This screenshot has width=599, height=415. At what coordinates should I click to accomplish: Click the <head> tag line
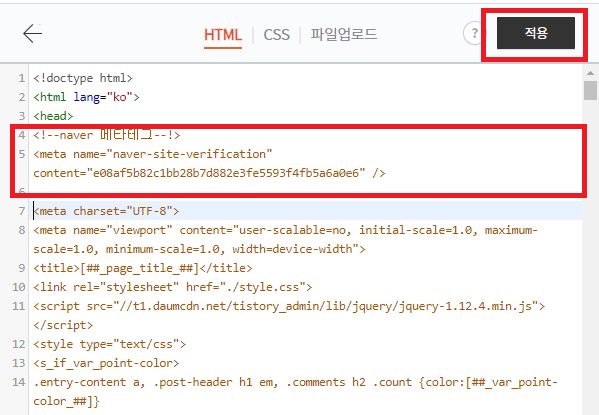[x=53, y=116]
